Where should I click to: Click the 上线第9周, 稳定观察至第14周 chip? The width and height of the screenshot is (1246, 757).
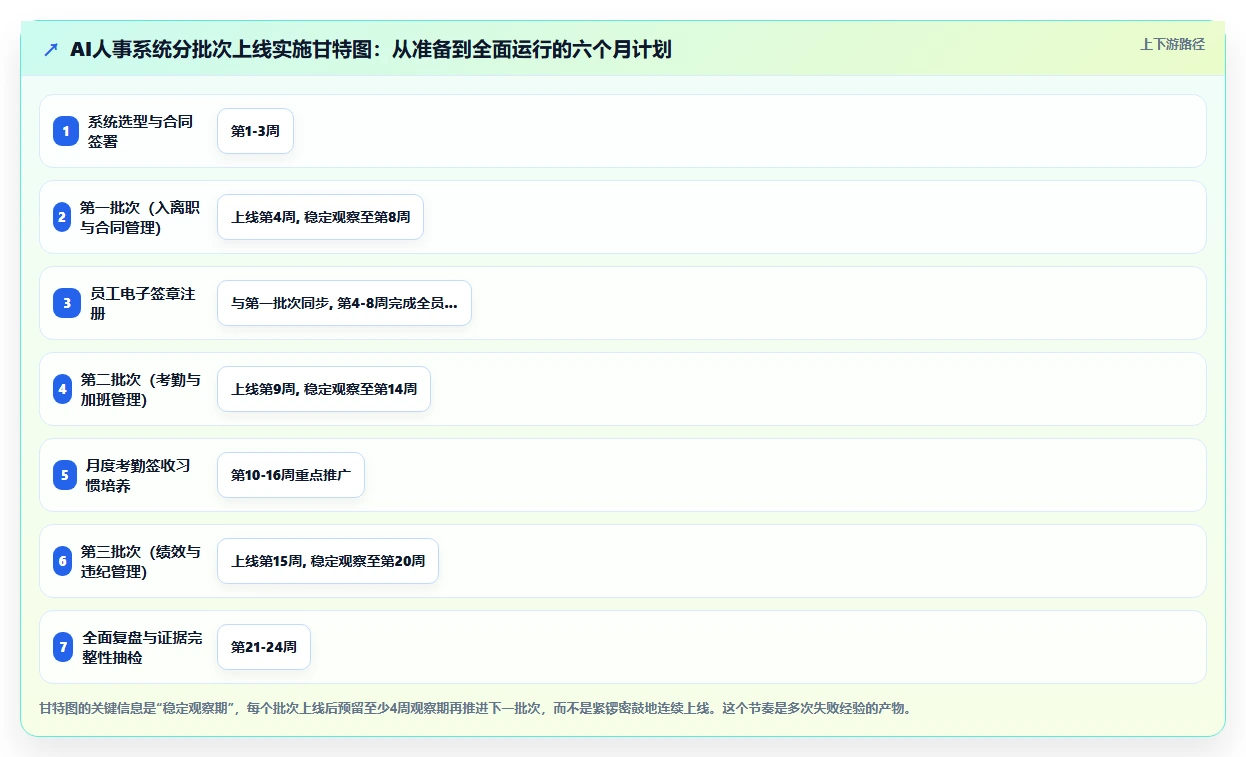tap(324, 389)
